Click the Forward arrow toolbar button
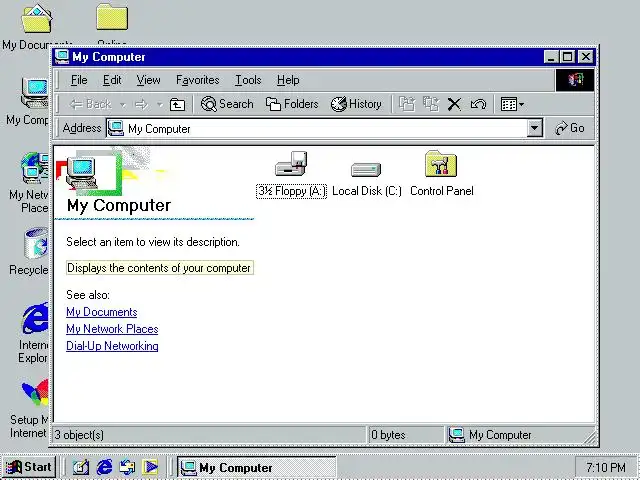This screenshot has width=640, height=480. [x=141, y=104]
